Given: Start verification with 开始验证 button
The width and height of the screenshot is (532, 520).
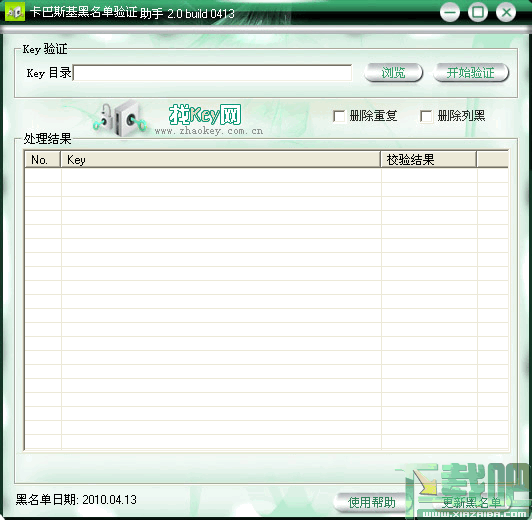Looking at the screenshot, I should [x=471, y=73].
